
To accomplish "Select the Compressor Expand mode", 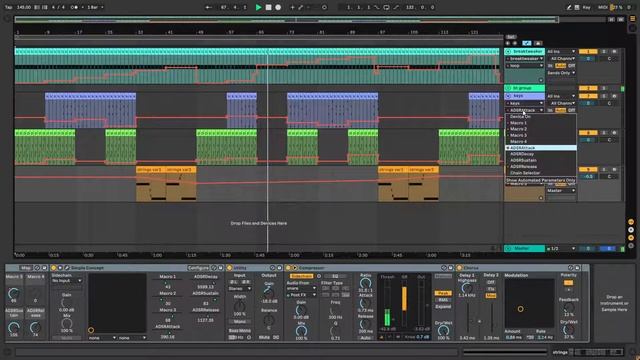I will 443,307.
